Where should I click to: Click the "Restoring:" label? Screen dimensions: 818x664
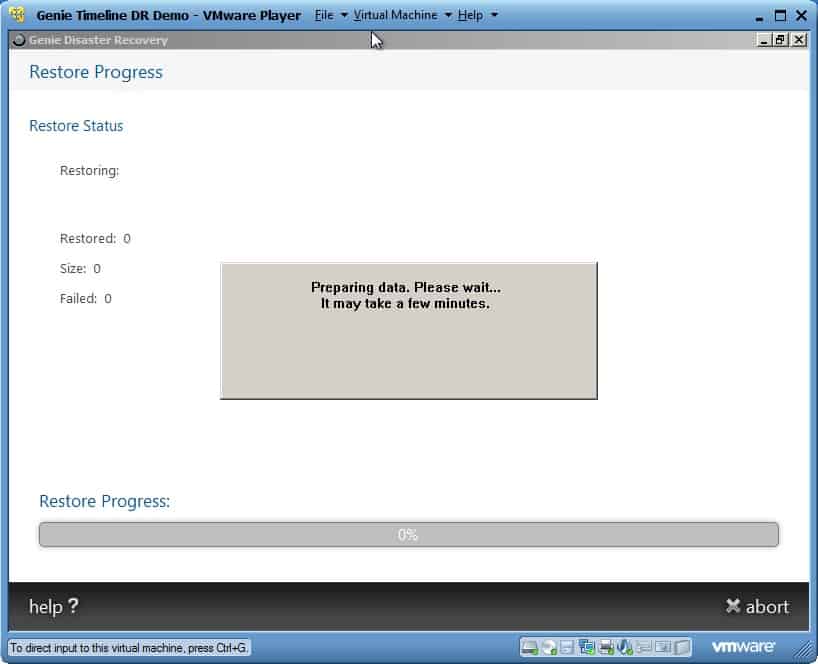click(90, 171)
